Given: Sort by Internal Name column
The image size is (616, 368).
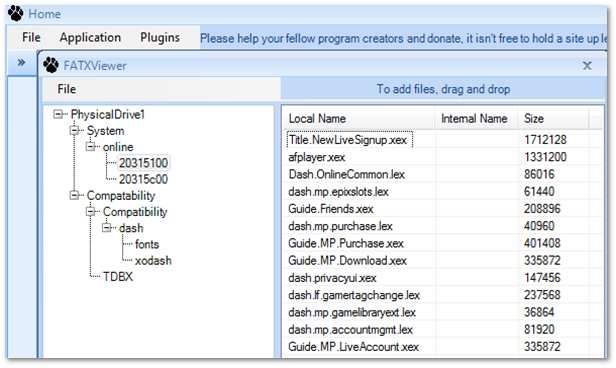Looking at the screenshot, I should [x=477, y=119].
